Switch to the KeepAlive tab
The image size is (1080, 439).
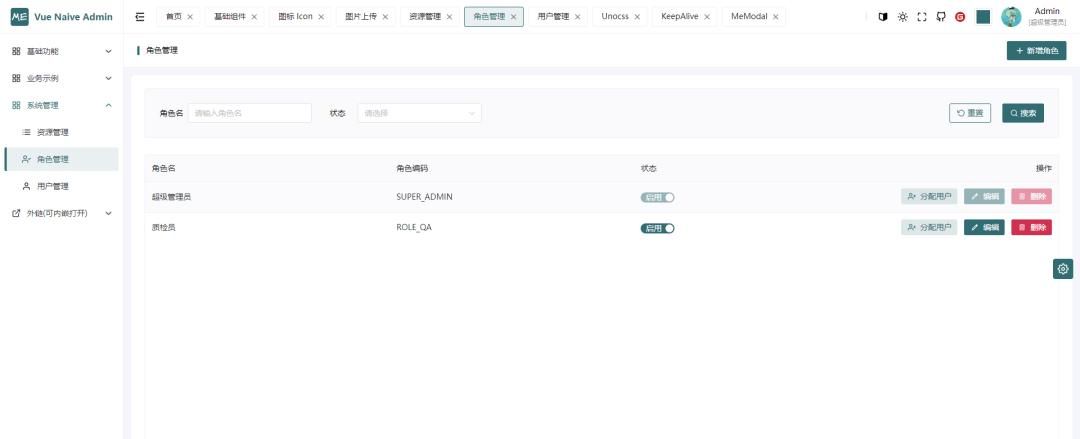click(680, 17)
